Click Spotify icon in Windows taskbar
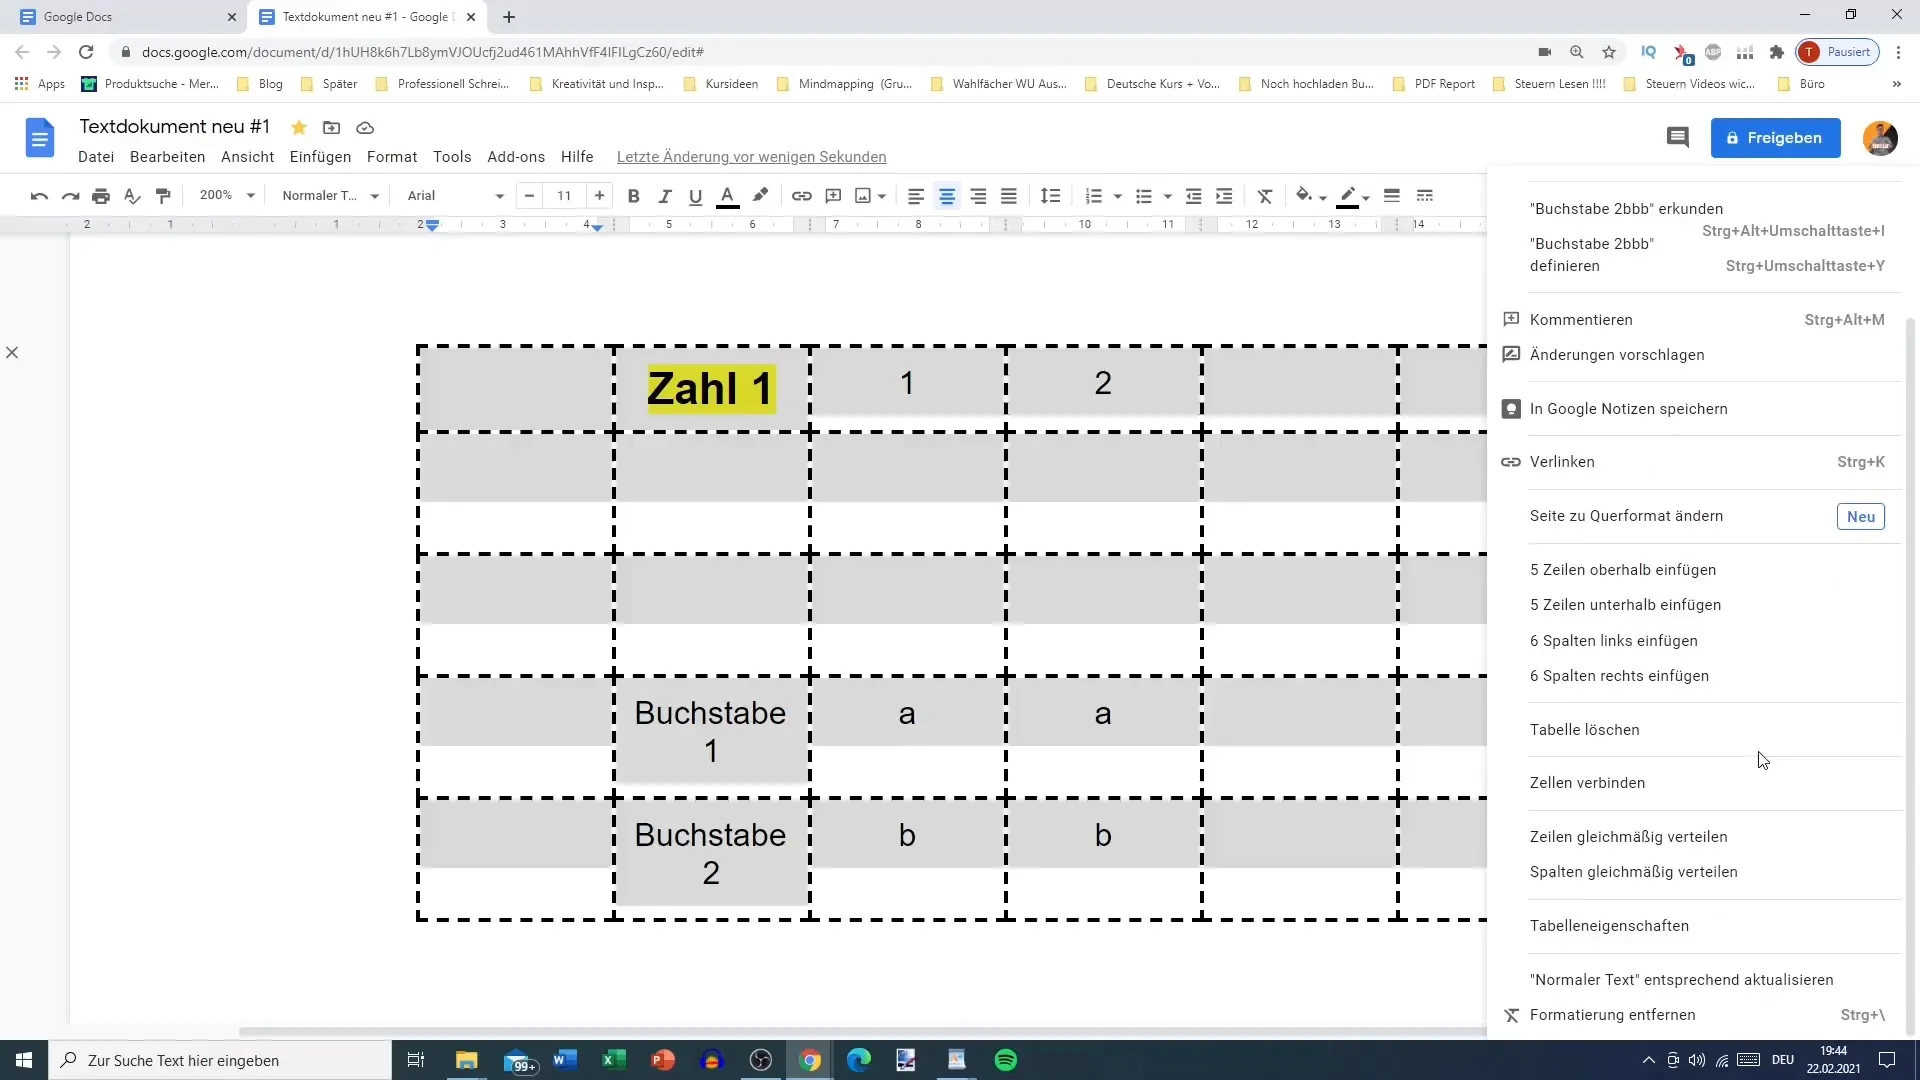Screen dimensions: 1920x1080 (1005, 1059)
